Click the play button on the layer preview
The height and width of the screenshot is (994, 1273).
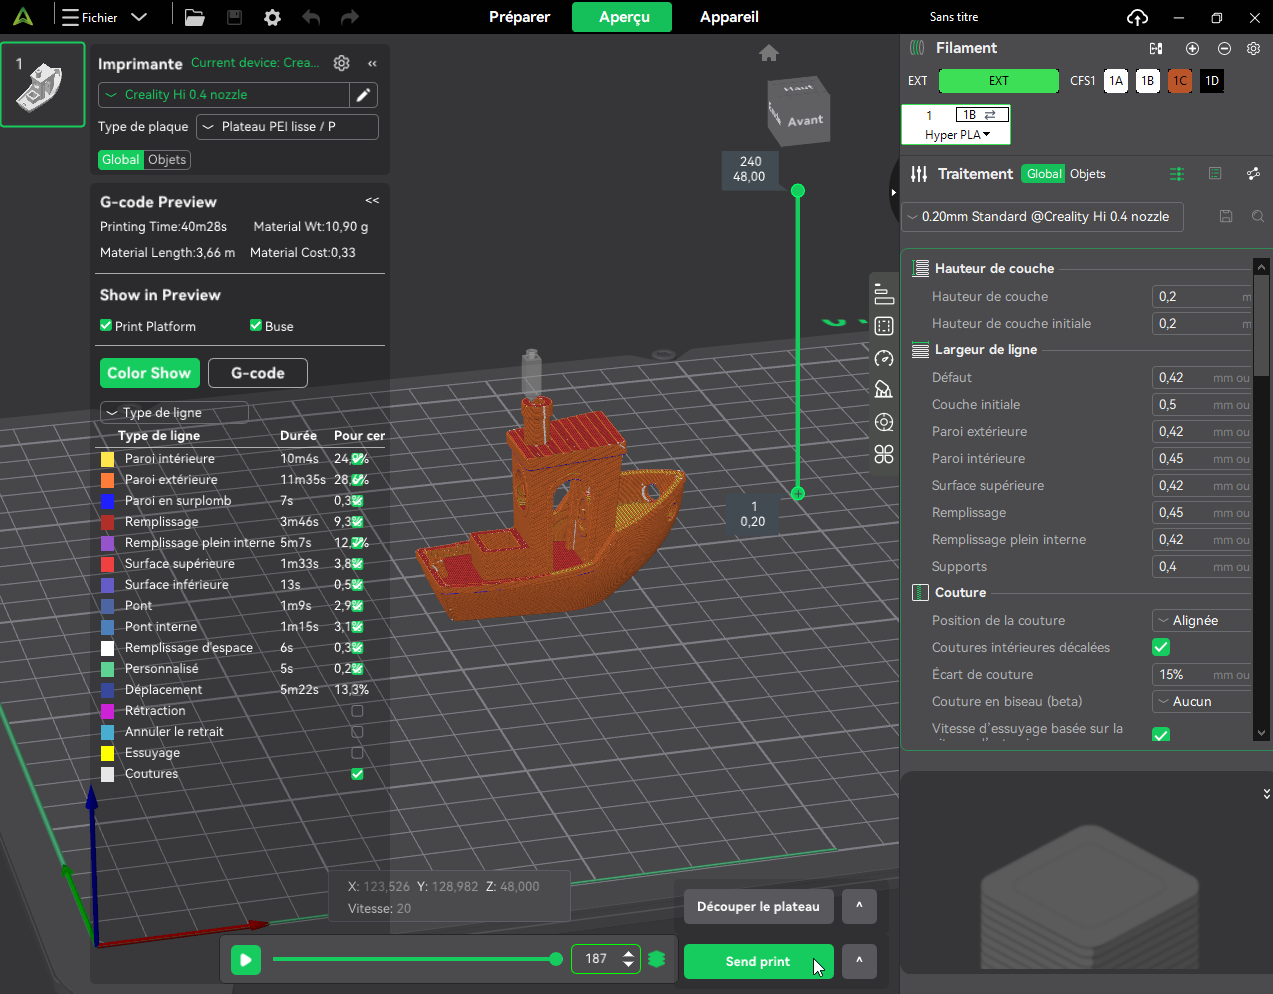click(x=245, y=960)
